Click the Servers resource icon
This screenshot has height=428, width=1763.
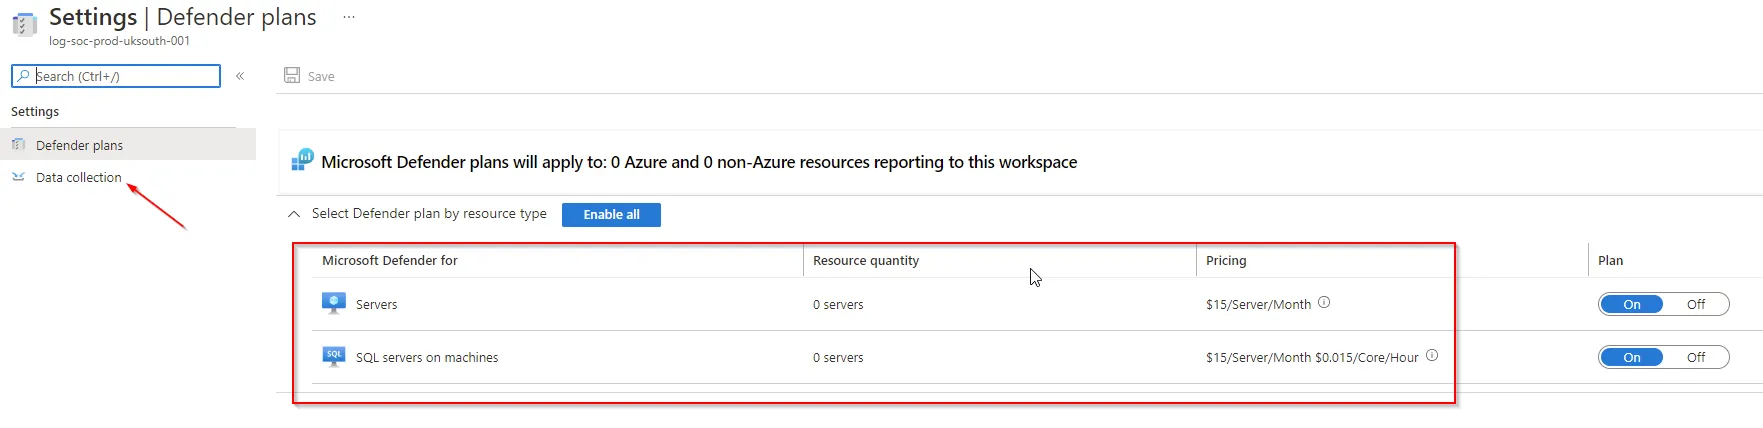coord(334,303)
